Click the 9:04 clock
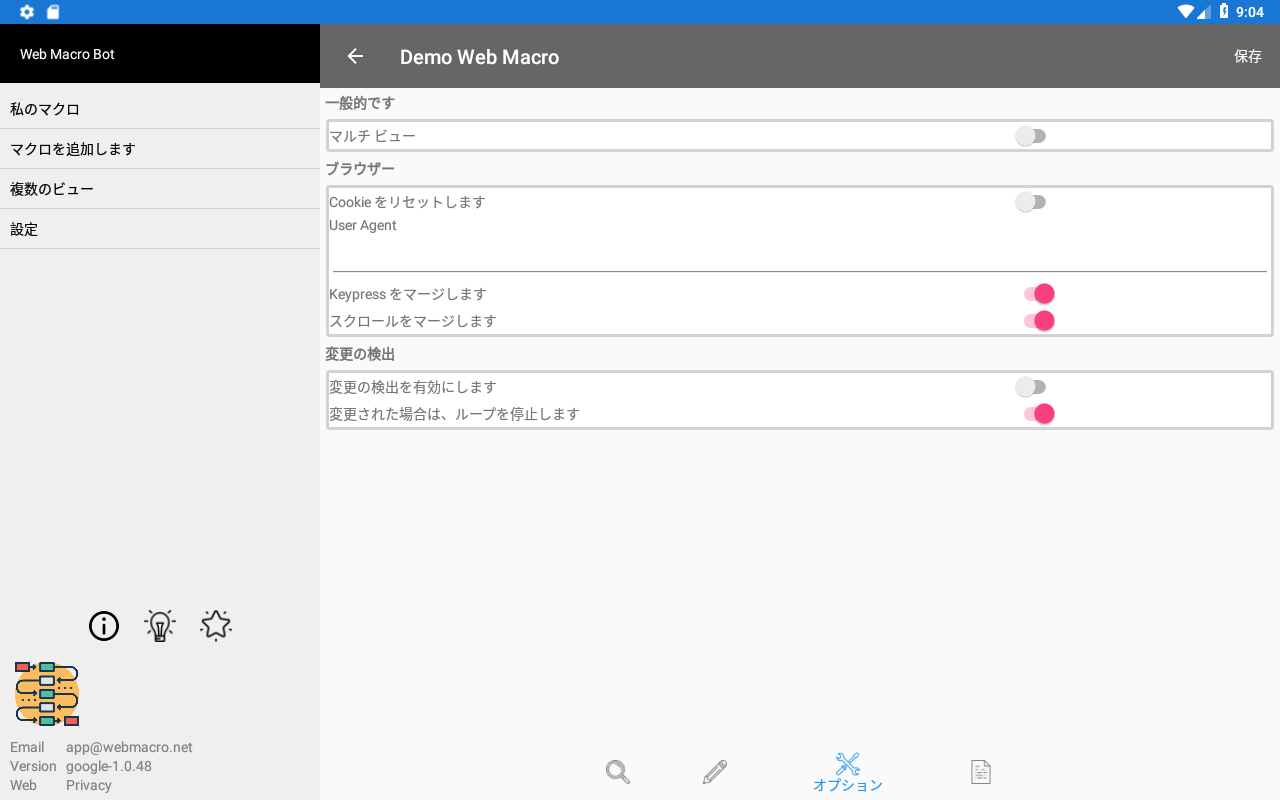1280x800 pixels. point(1250,12)
